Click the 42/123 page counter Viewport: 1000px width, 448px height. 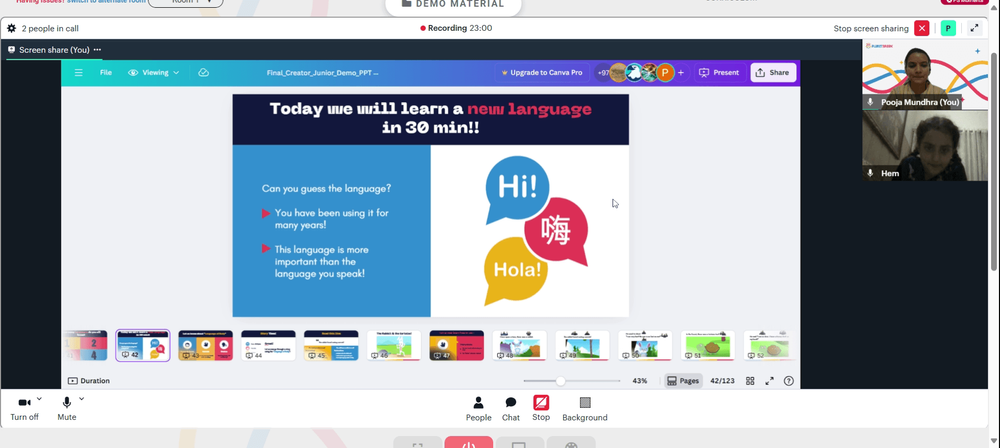723,381
